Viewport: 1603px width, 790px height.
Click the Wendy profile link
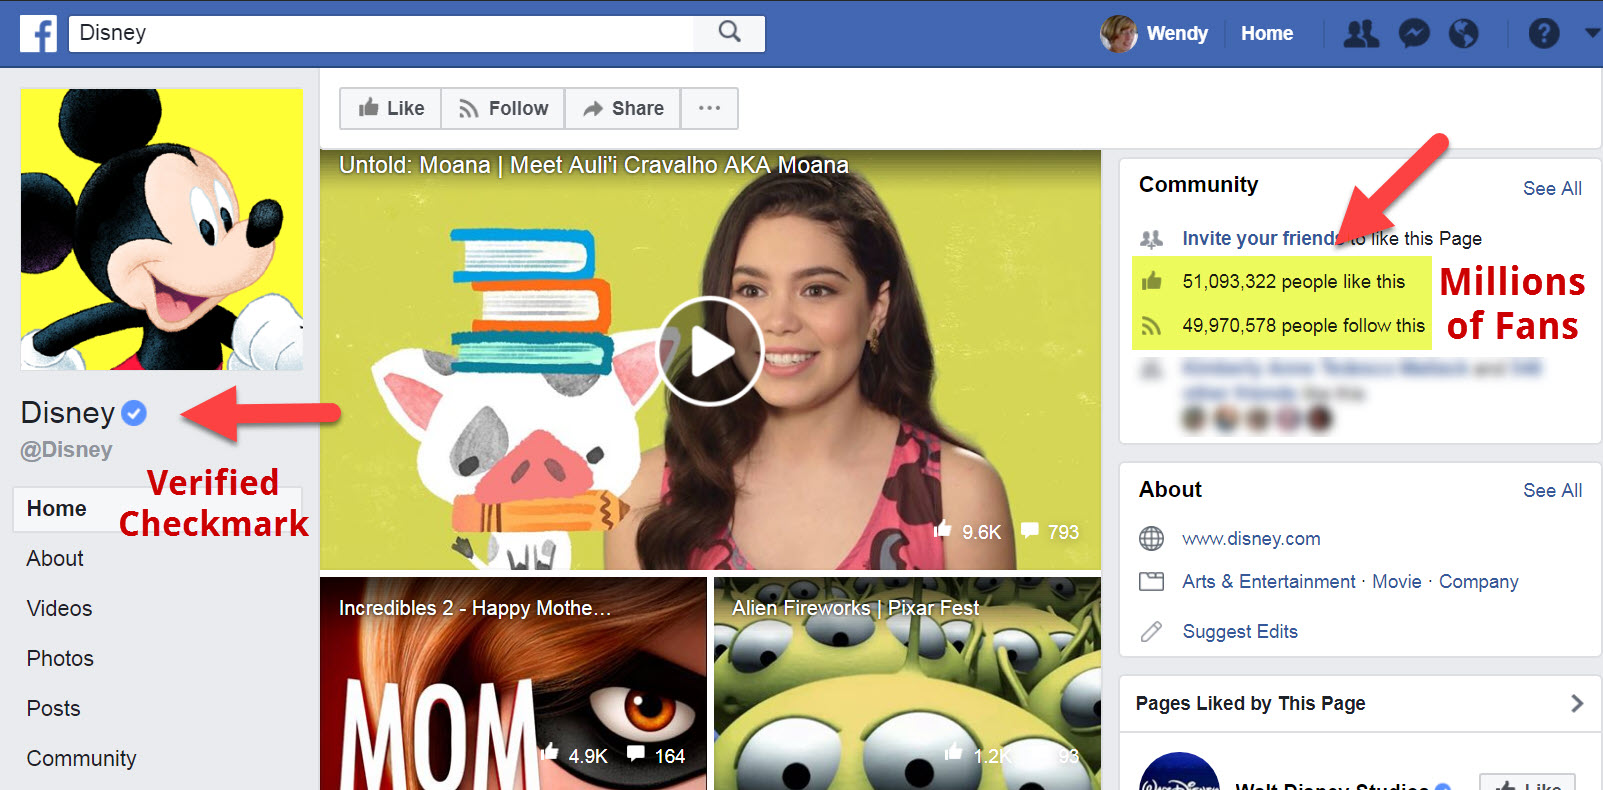click(x=1177, y=33)
